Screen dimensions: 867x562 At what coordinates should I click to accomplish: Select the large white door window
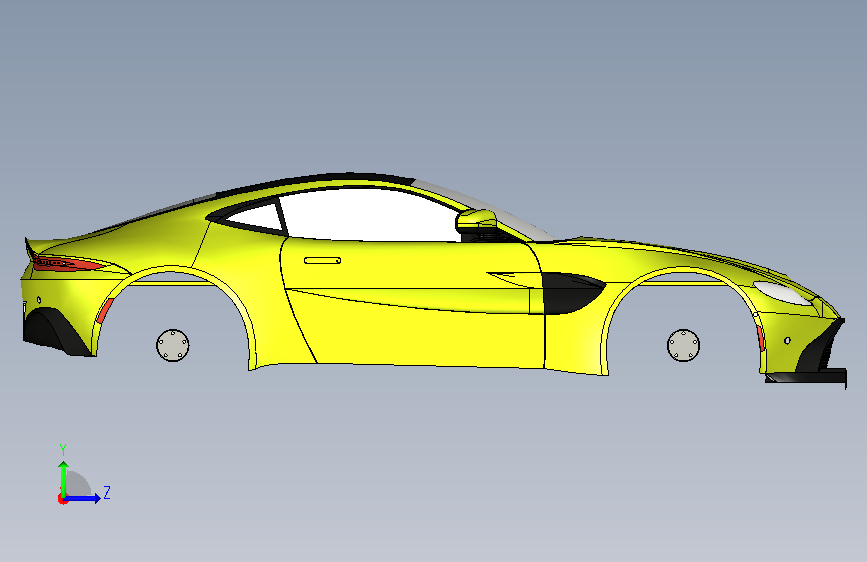pos(370,215)
